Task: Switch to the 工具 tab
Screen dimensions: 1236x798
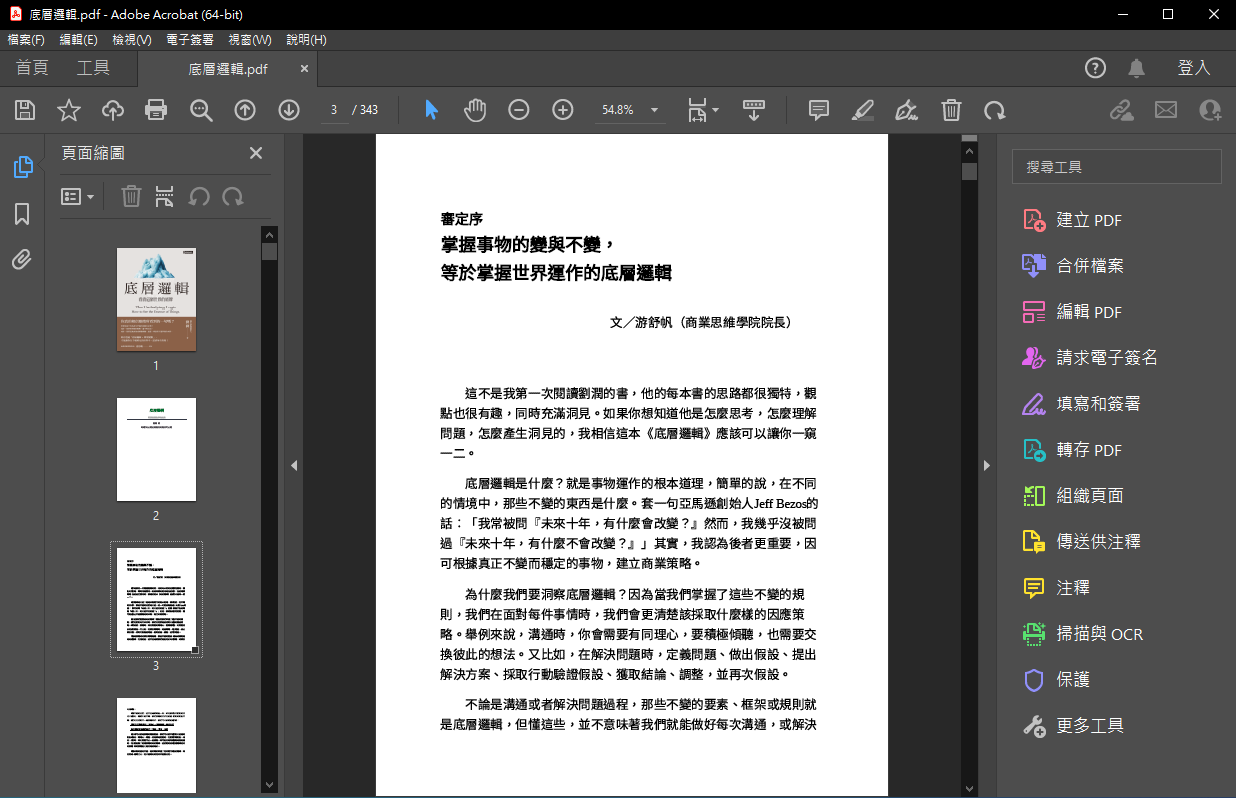Action: [93, 68]
